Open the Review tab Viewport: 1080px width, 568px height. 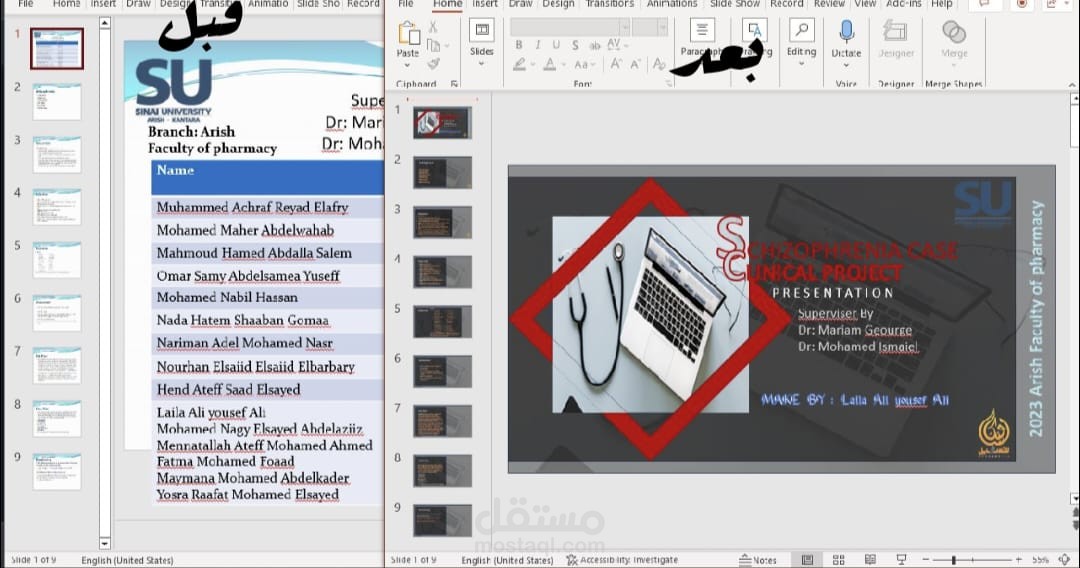(x=829, y=4)
